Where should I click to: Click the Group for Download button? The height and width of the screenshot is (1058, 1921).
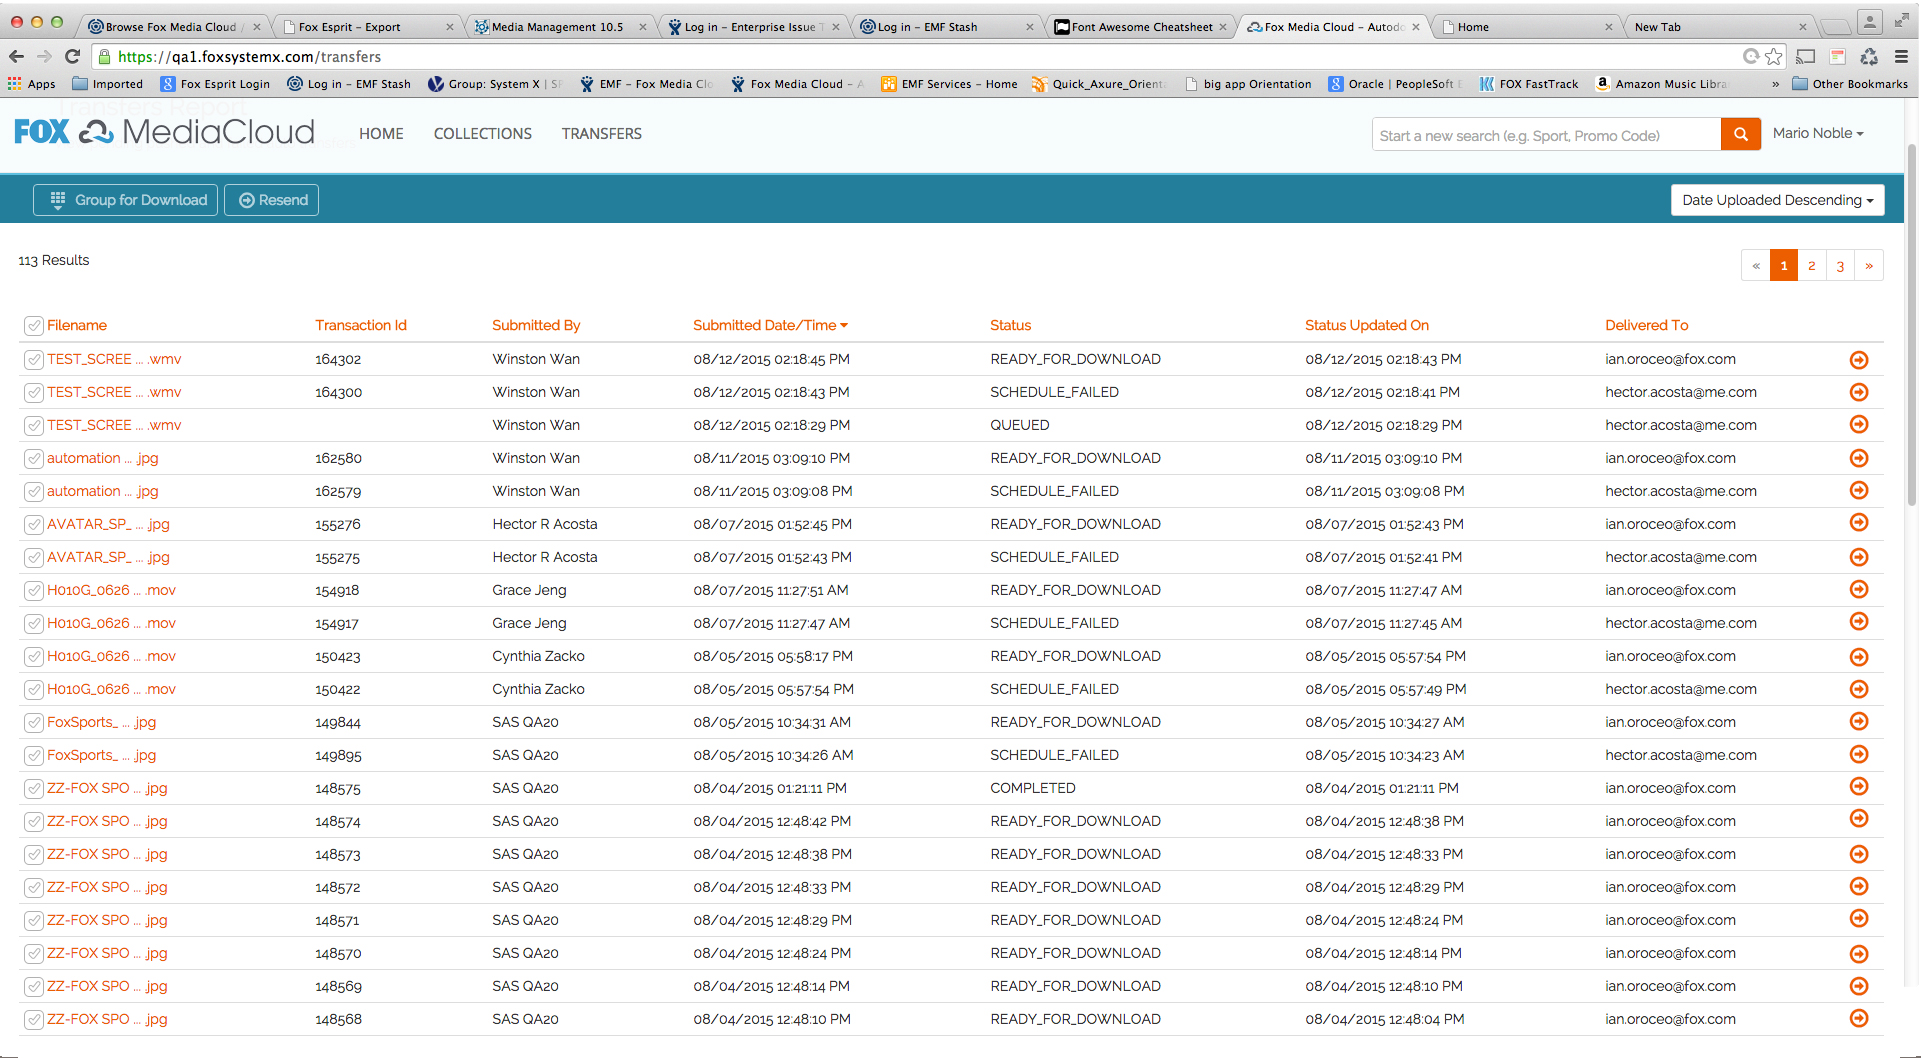tap(126, 200)
